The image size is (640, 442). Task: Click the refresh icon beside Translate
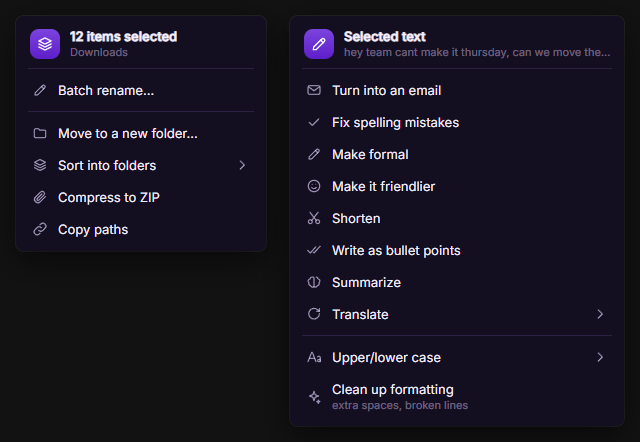point(314,314)
